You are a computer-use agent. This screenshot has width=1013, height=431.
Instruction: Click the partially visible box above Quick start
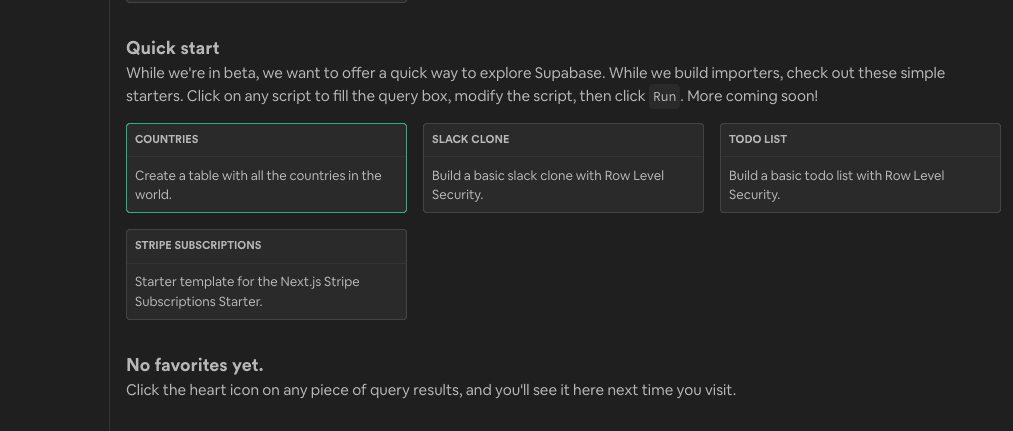click(x=266, y=1)
